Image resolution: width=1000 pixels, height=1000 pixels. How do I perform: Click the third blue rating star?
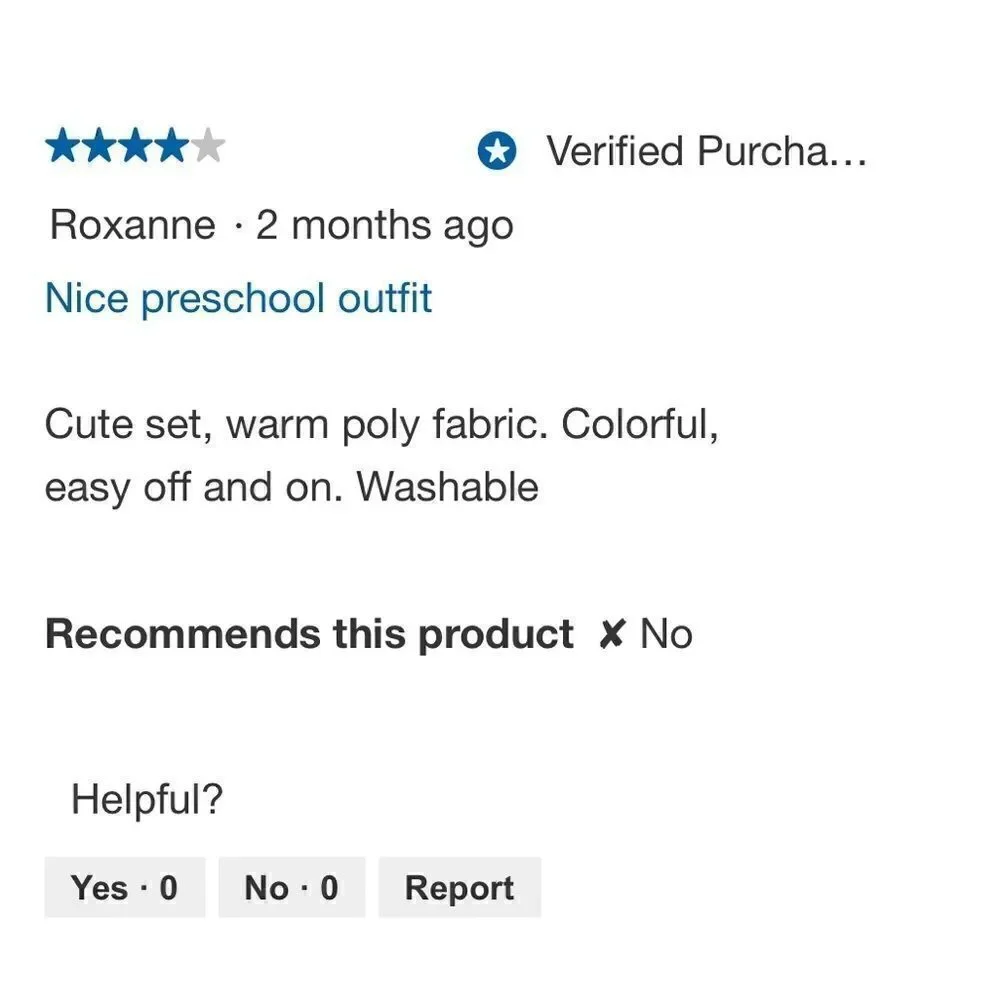point(135,146)
